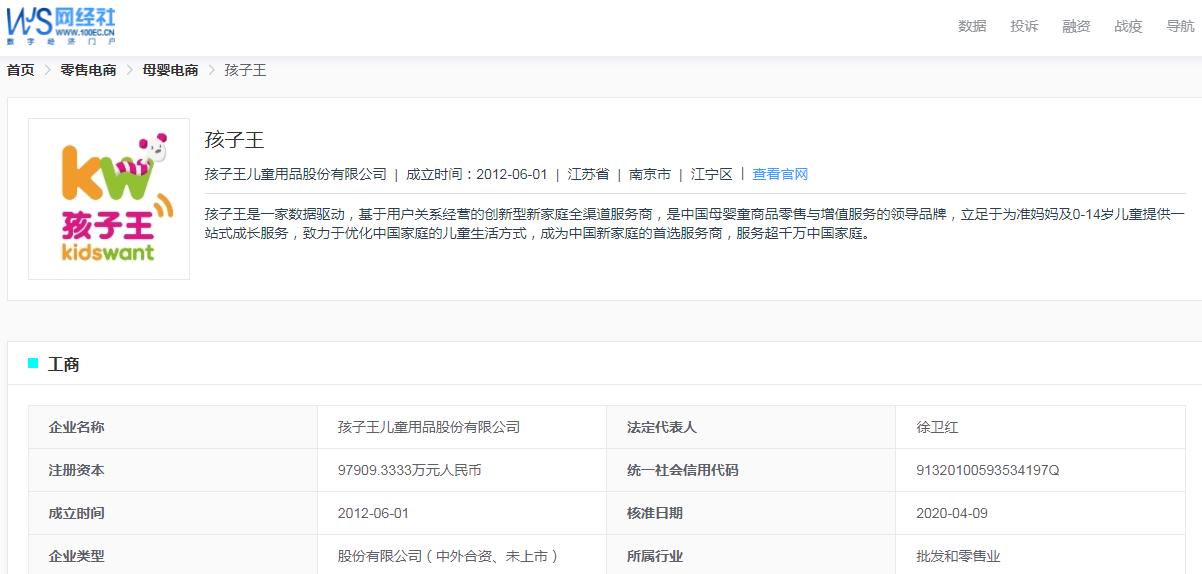
Task: Open the 导航 navigation menu
Action: 1180,26
